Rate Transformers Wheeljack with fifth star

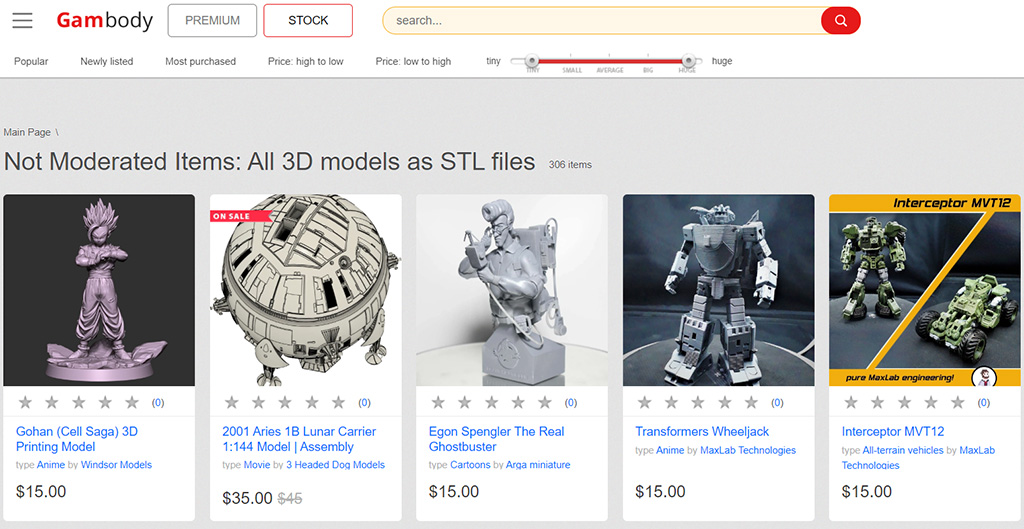751,402
